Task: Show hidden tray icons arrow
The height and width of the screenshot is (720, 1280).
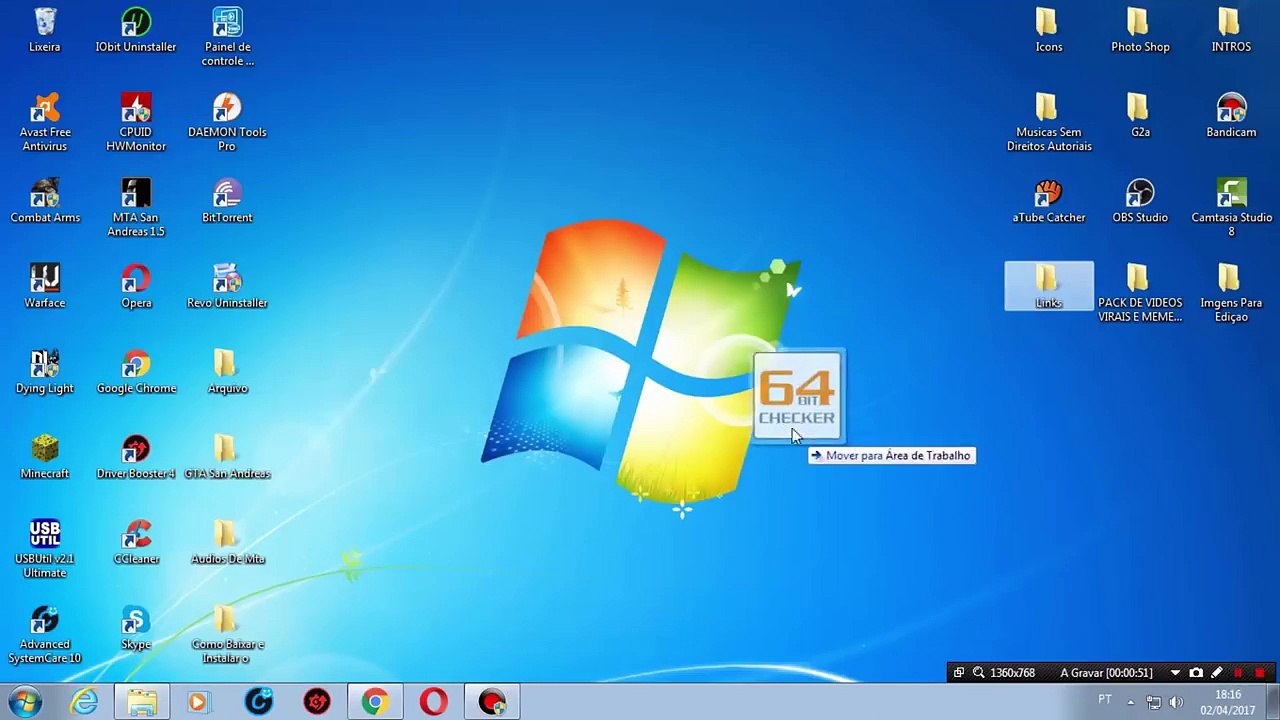Action: click(x=1131, y=702)
